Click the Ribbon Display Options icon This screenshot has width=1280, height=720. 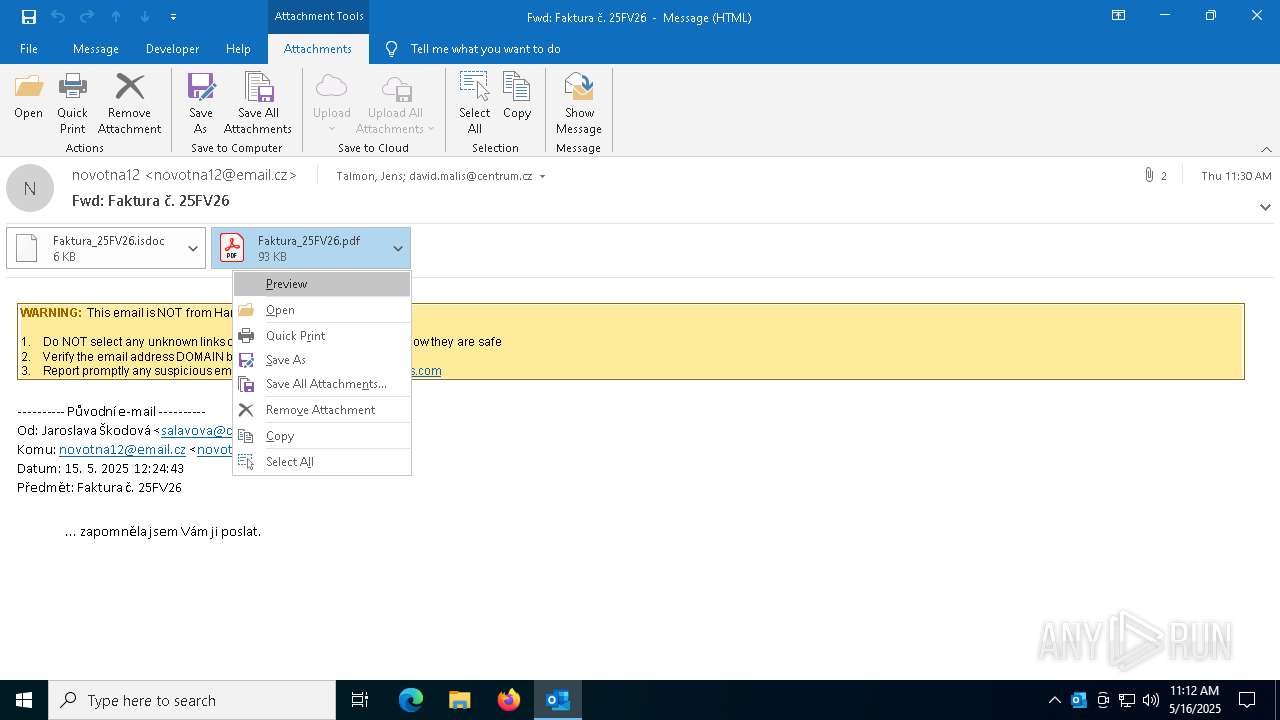(x=1118, y=16)
